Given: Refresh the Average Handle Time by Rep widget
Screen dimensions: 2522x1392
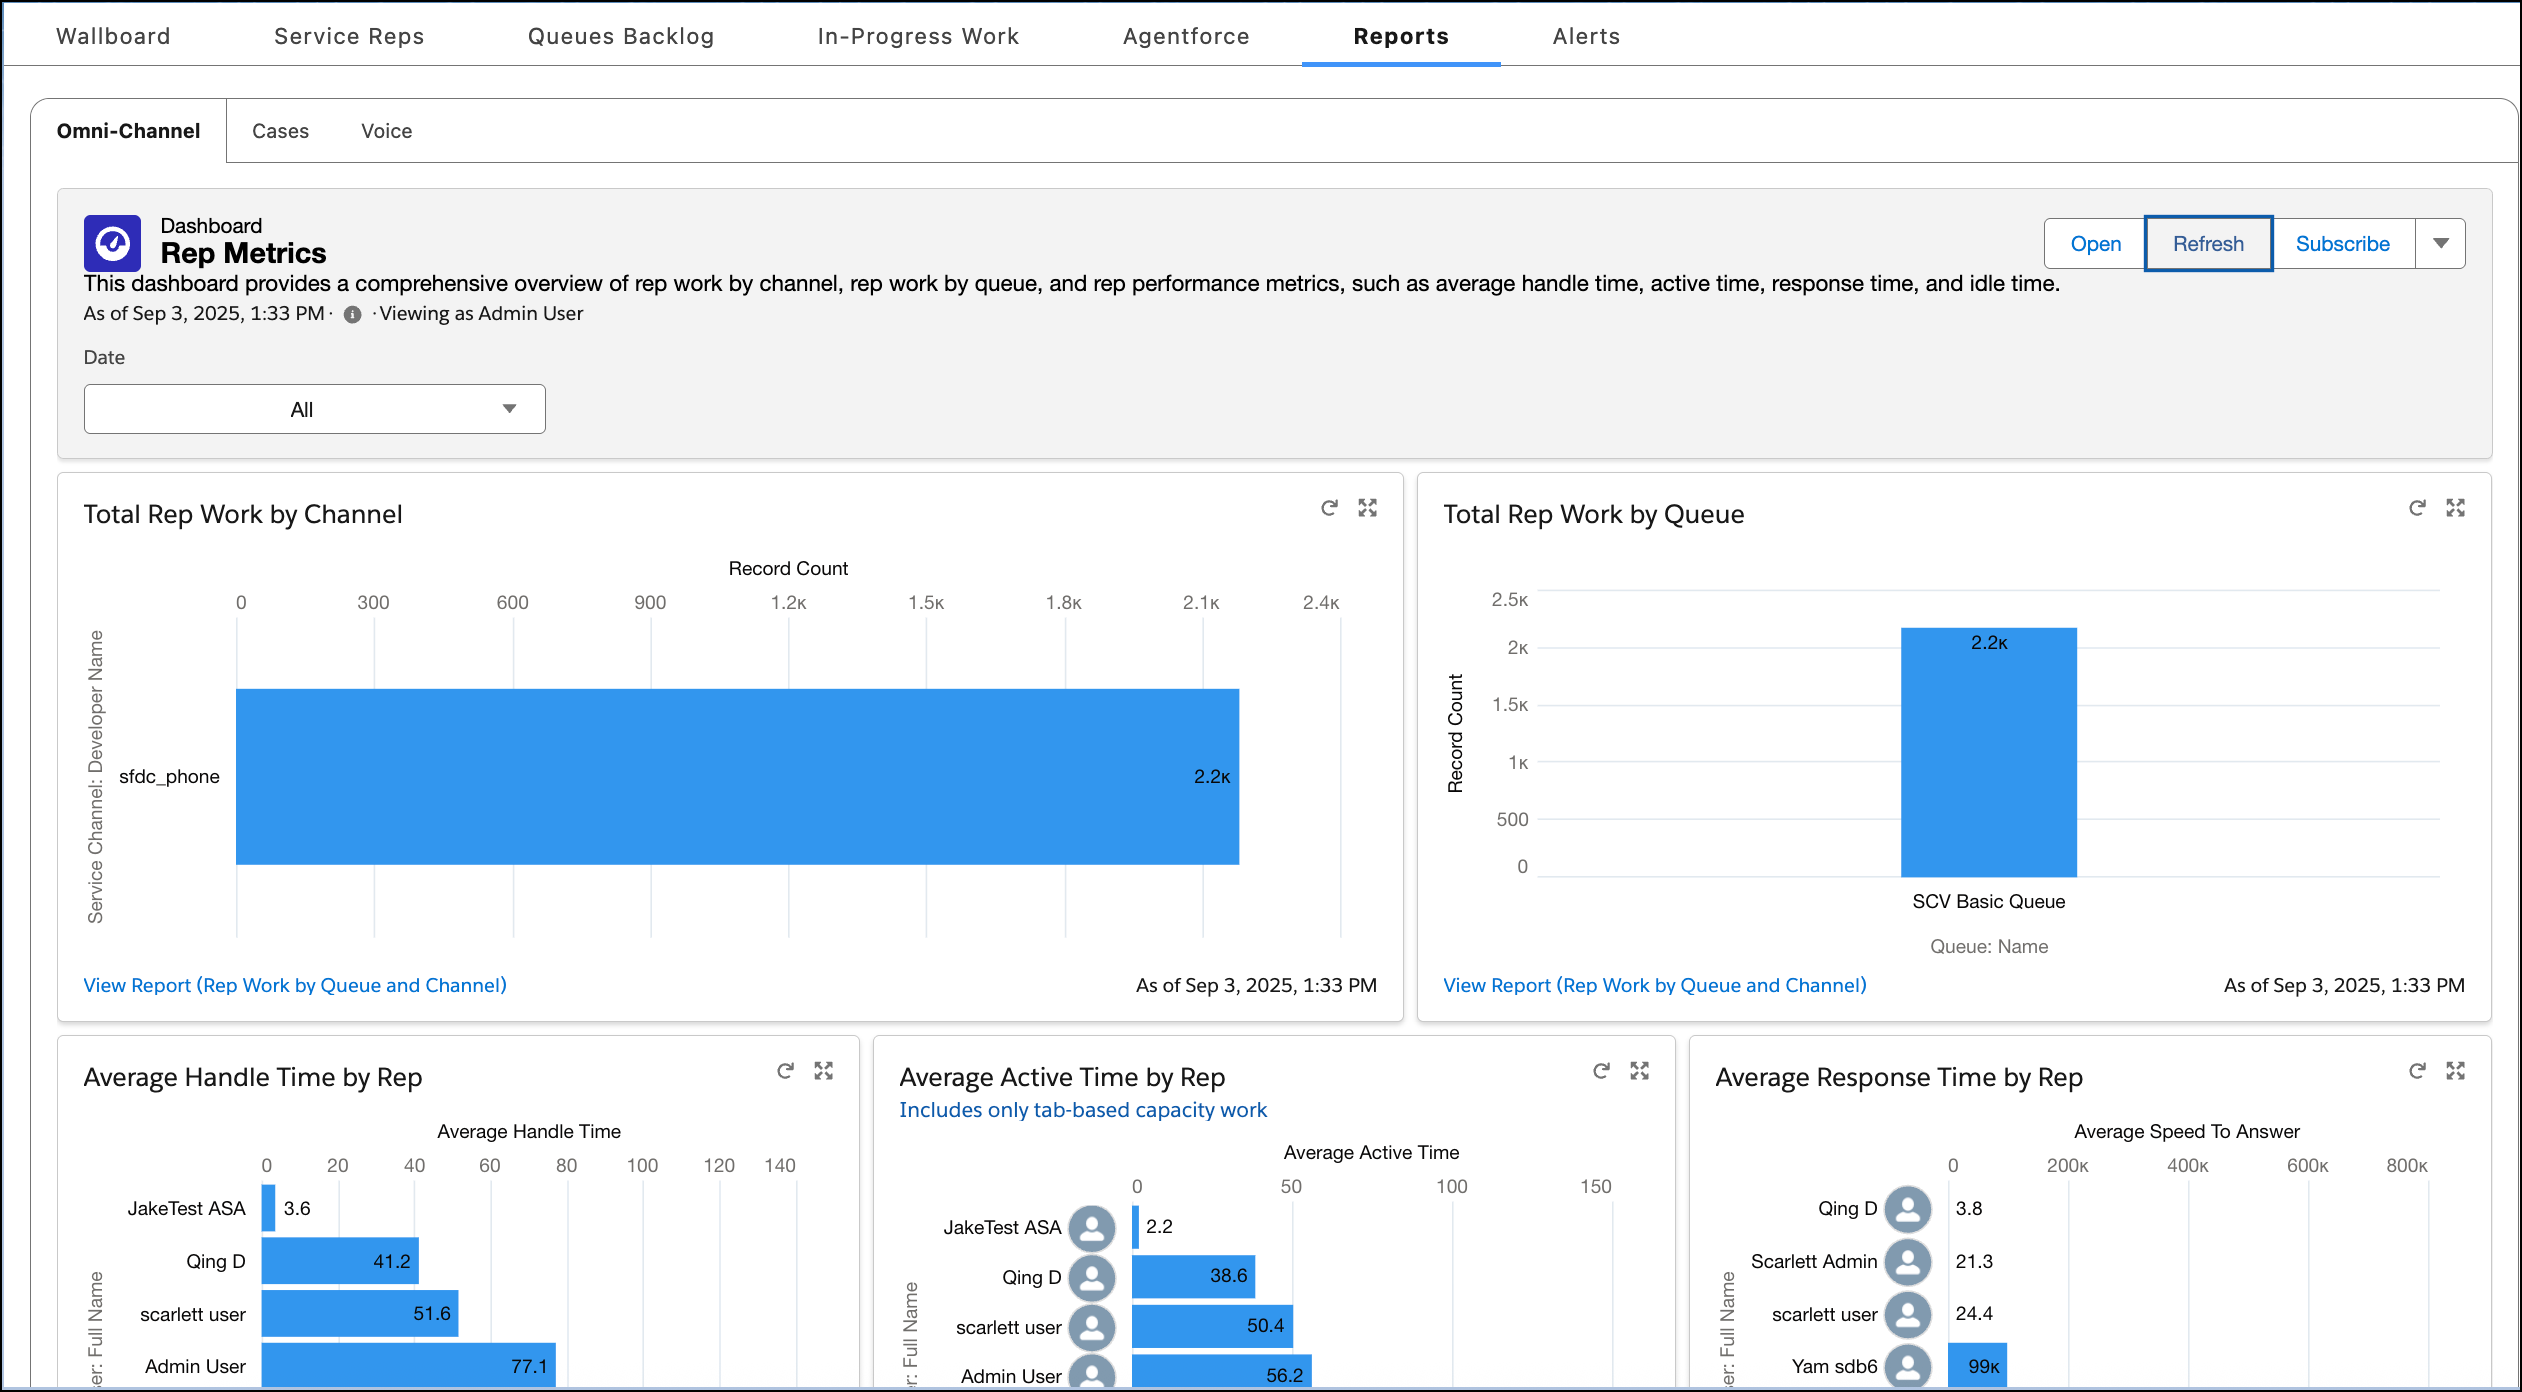Looking at the screenshot, I should click(785, 1071).
